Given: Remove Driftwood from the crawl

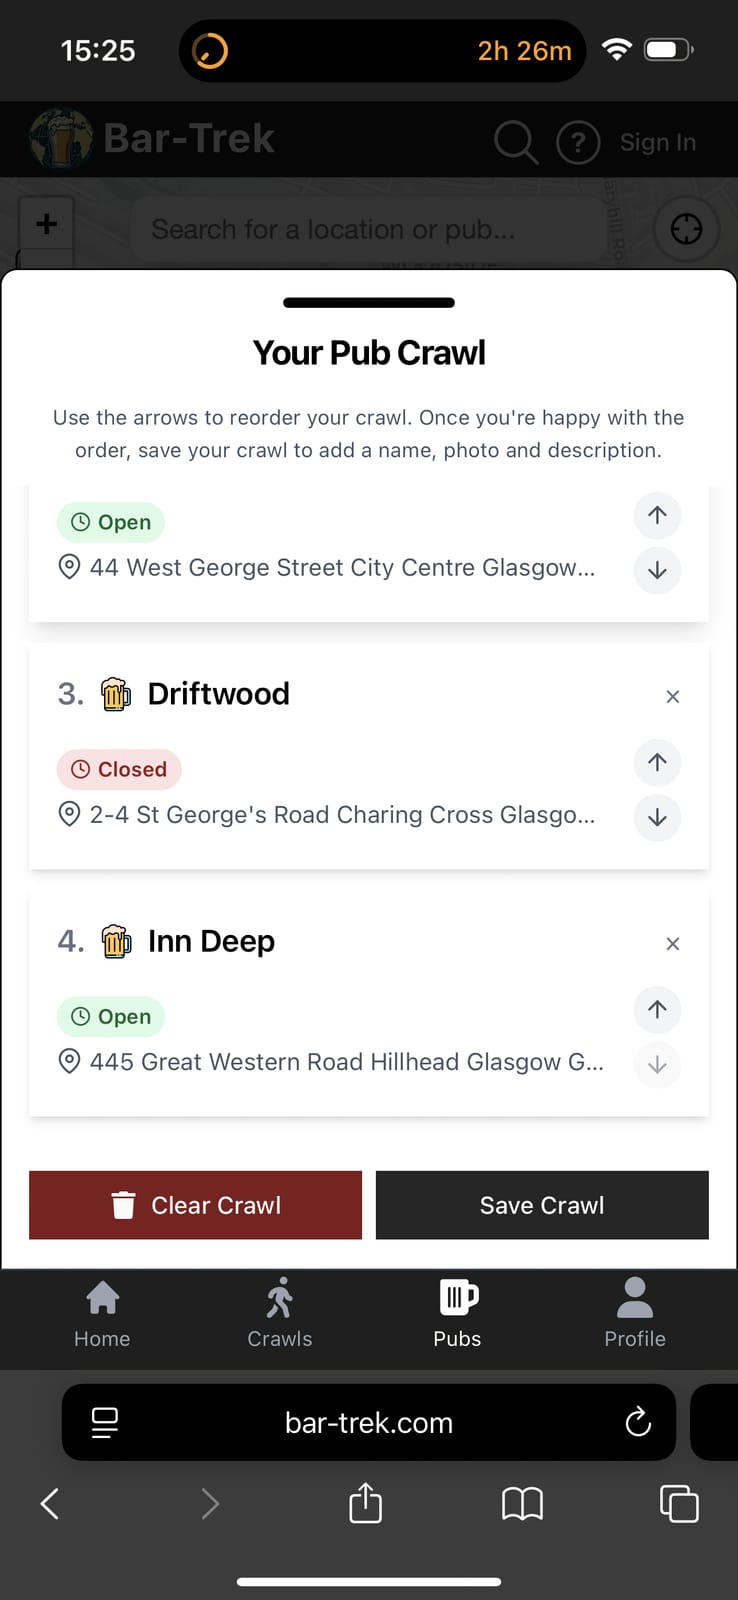Looking at the screenshot, I should point(673,696).
